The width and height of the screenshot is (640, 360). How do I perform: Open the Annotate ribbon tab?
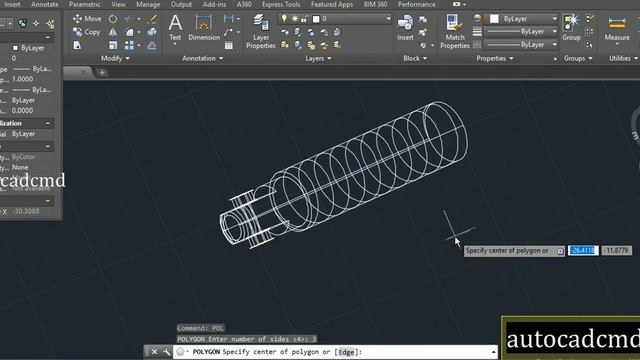(45, 4)
